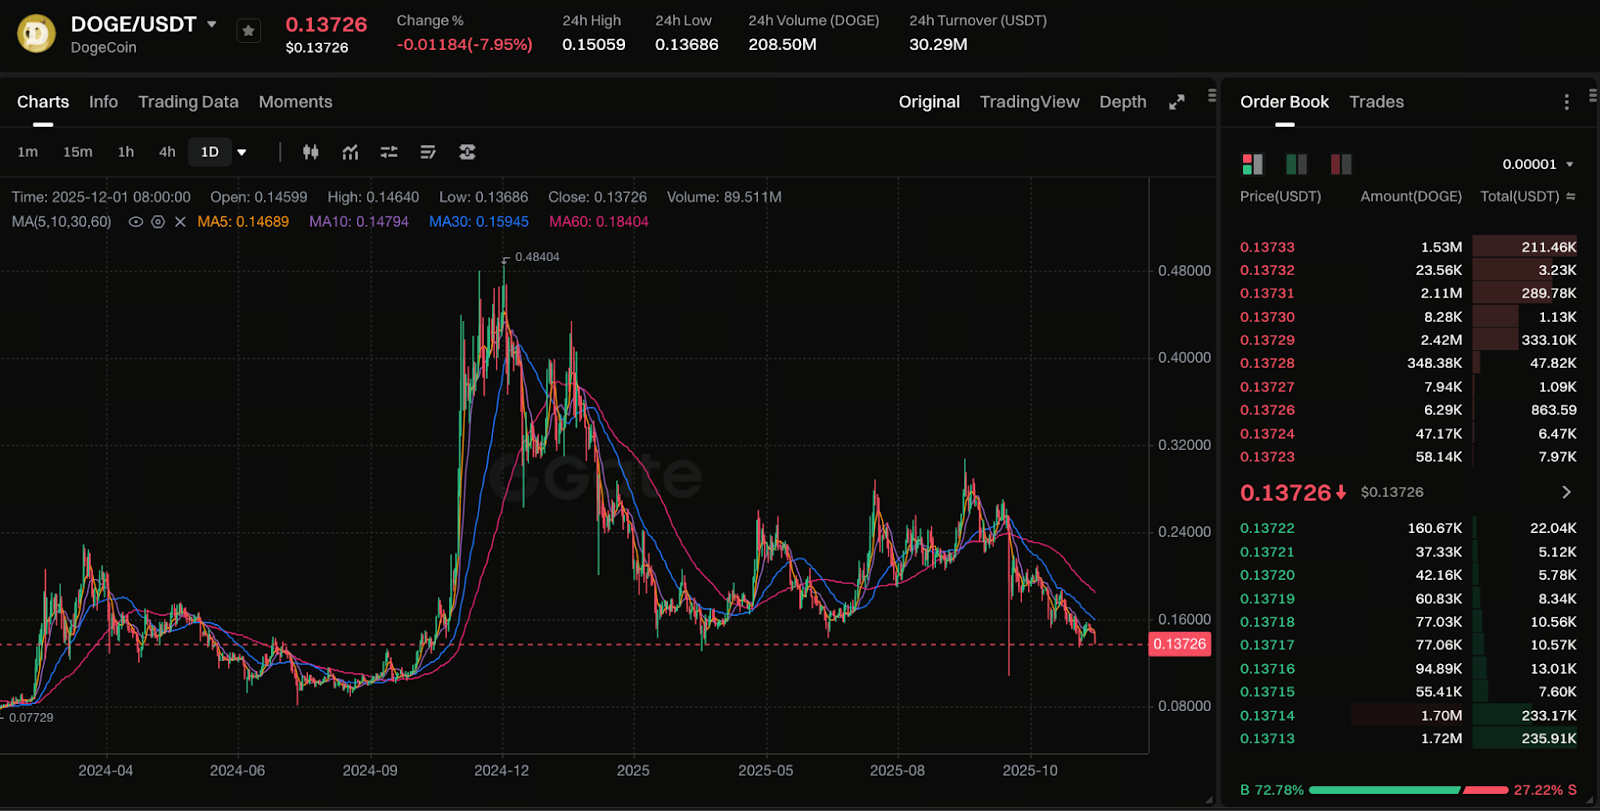The image size is (1600, 811).
Task: Open the Trading Data tab
Action: coord(188,102)
